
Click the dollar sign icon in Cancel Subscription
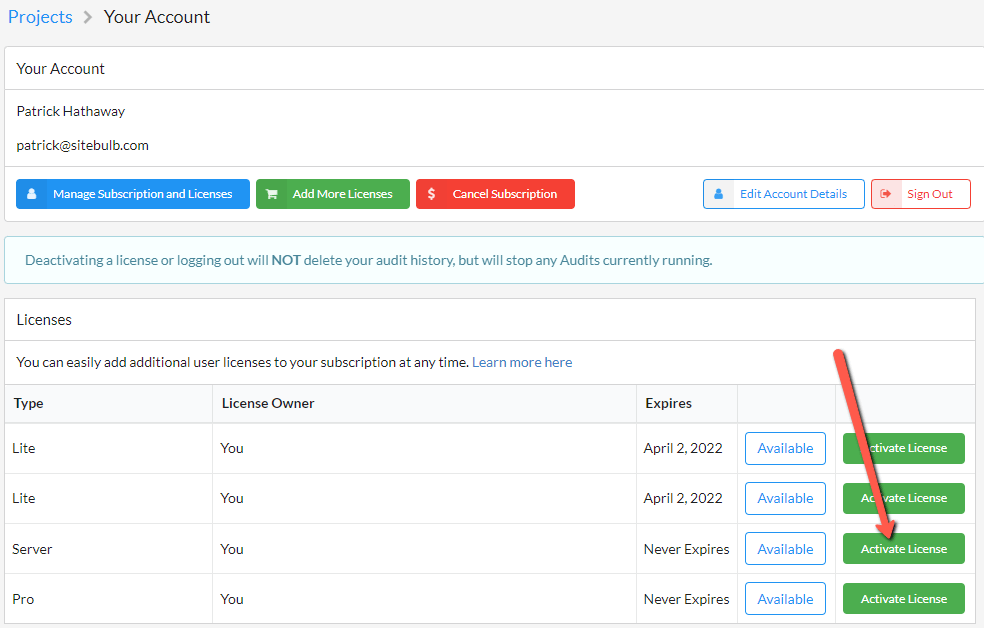pyautogui.click(x=431, y=194)
